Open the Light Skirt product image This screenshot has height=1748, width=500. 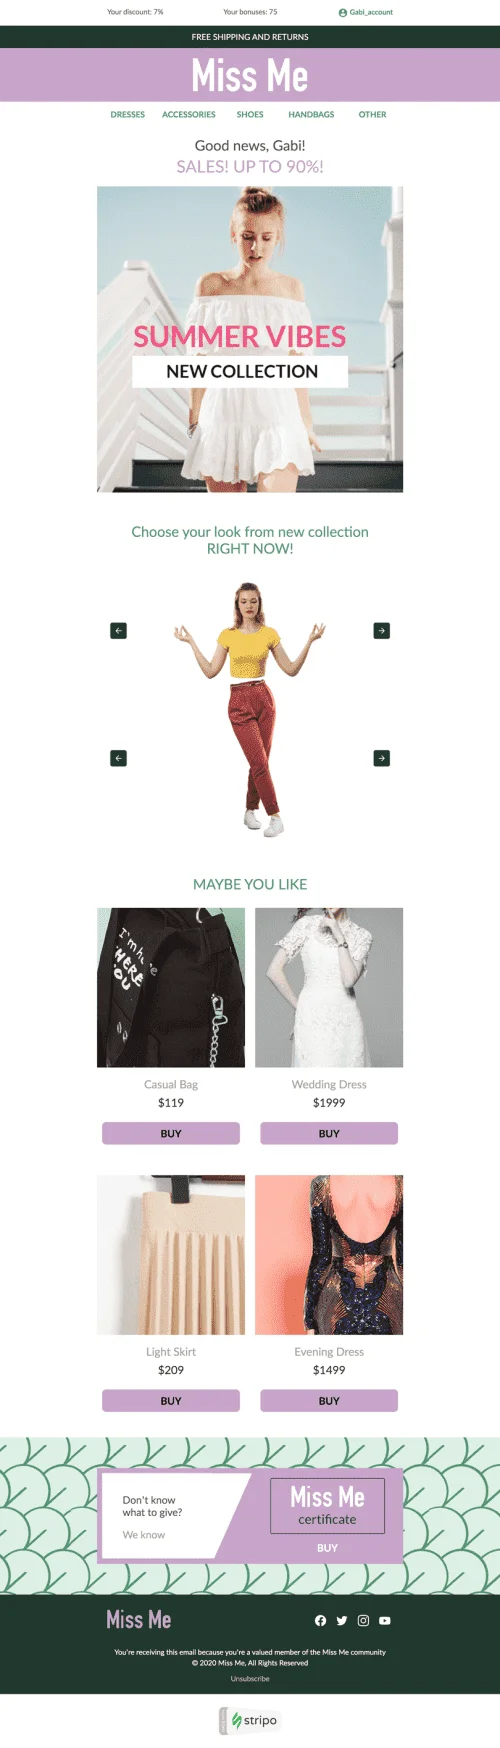pyautogui.click(x=171, y=1254)
